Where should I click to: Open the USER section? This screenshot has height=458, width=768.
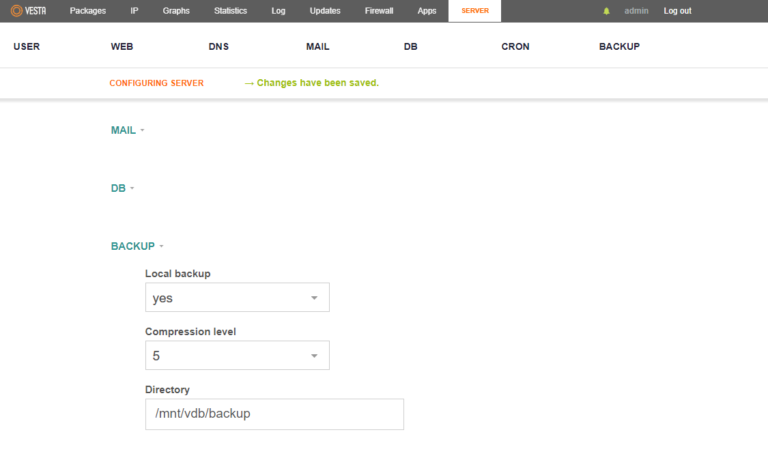click(26, 47)
